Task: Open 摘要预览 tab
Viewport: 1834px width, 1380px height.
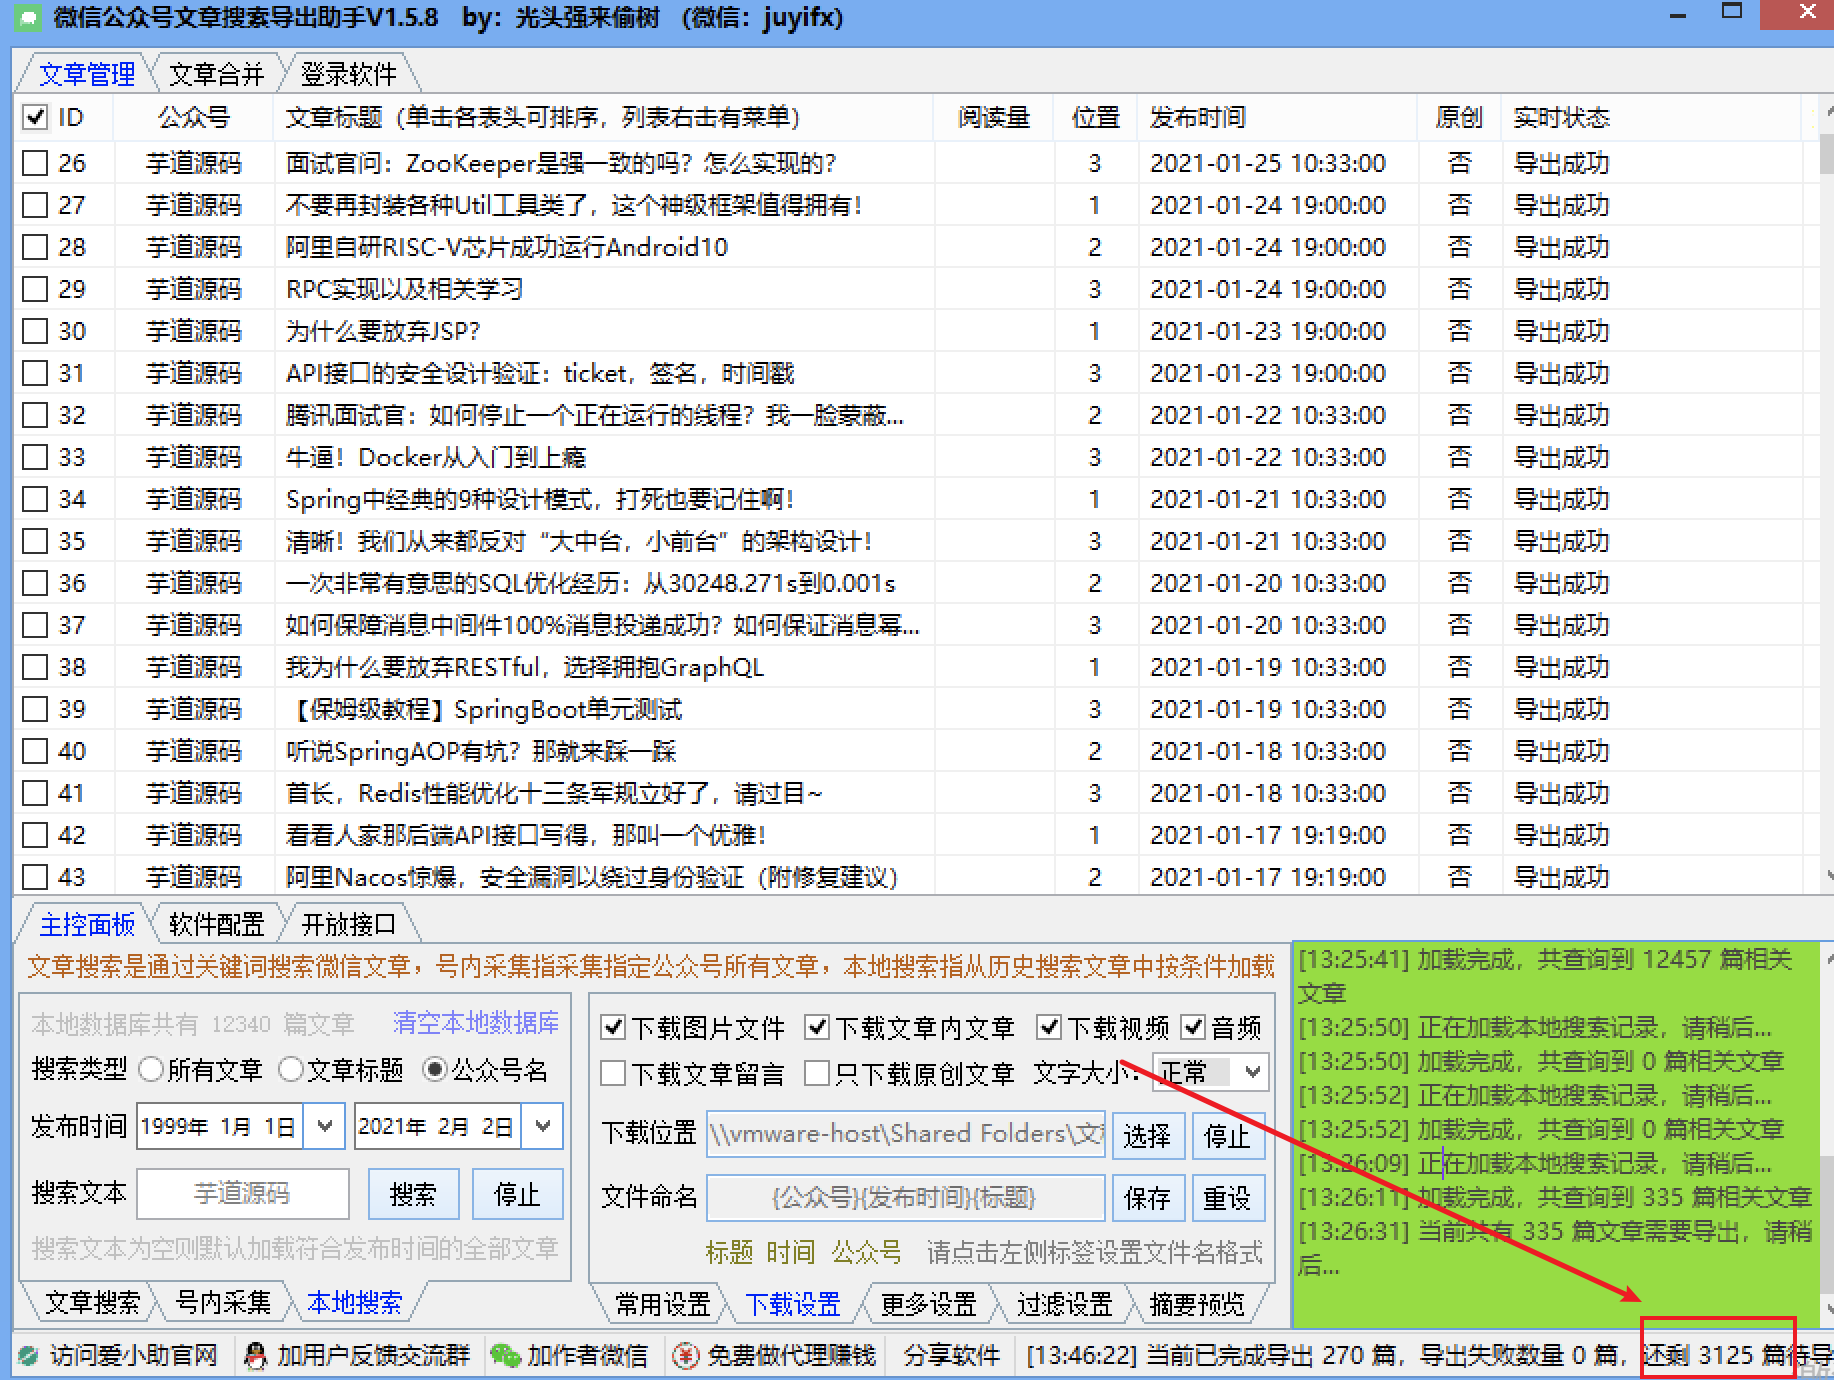Action: [1197, 1304]
